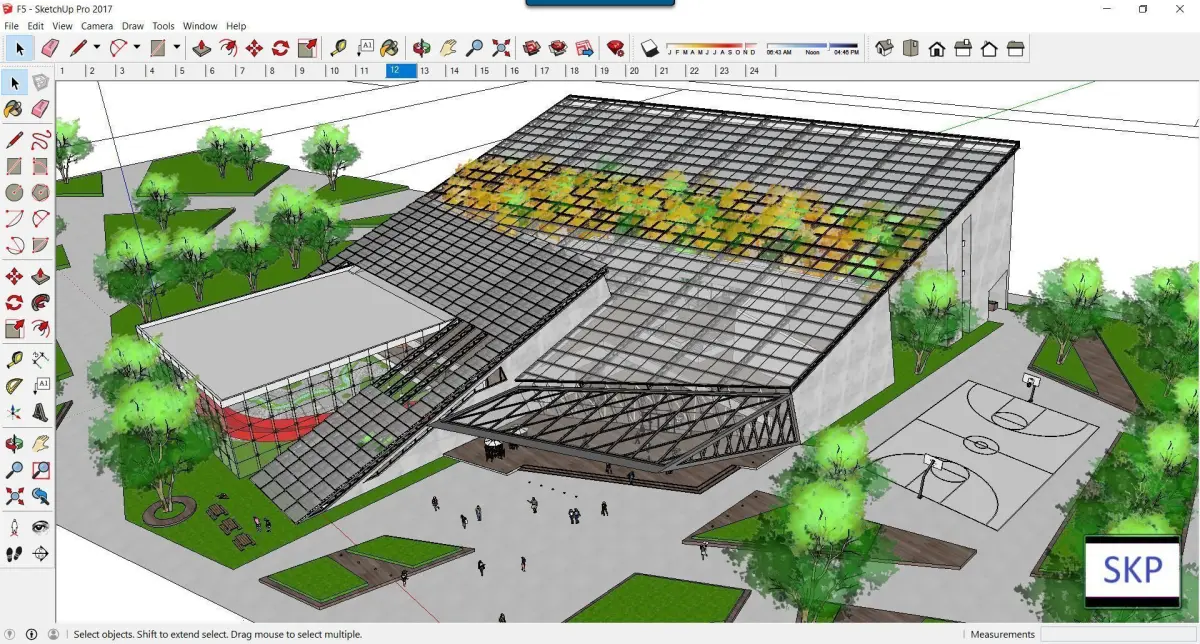Open the Extension Manager ruby icon
The image size is (1200, 644).
tap(615, 47)
